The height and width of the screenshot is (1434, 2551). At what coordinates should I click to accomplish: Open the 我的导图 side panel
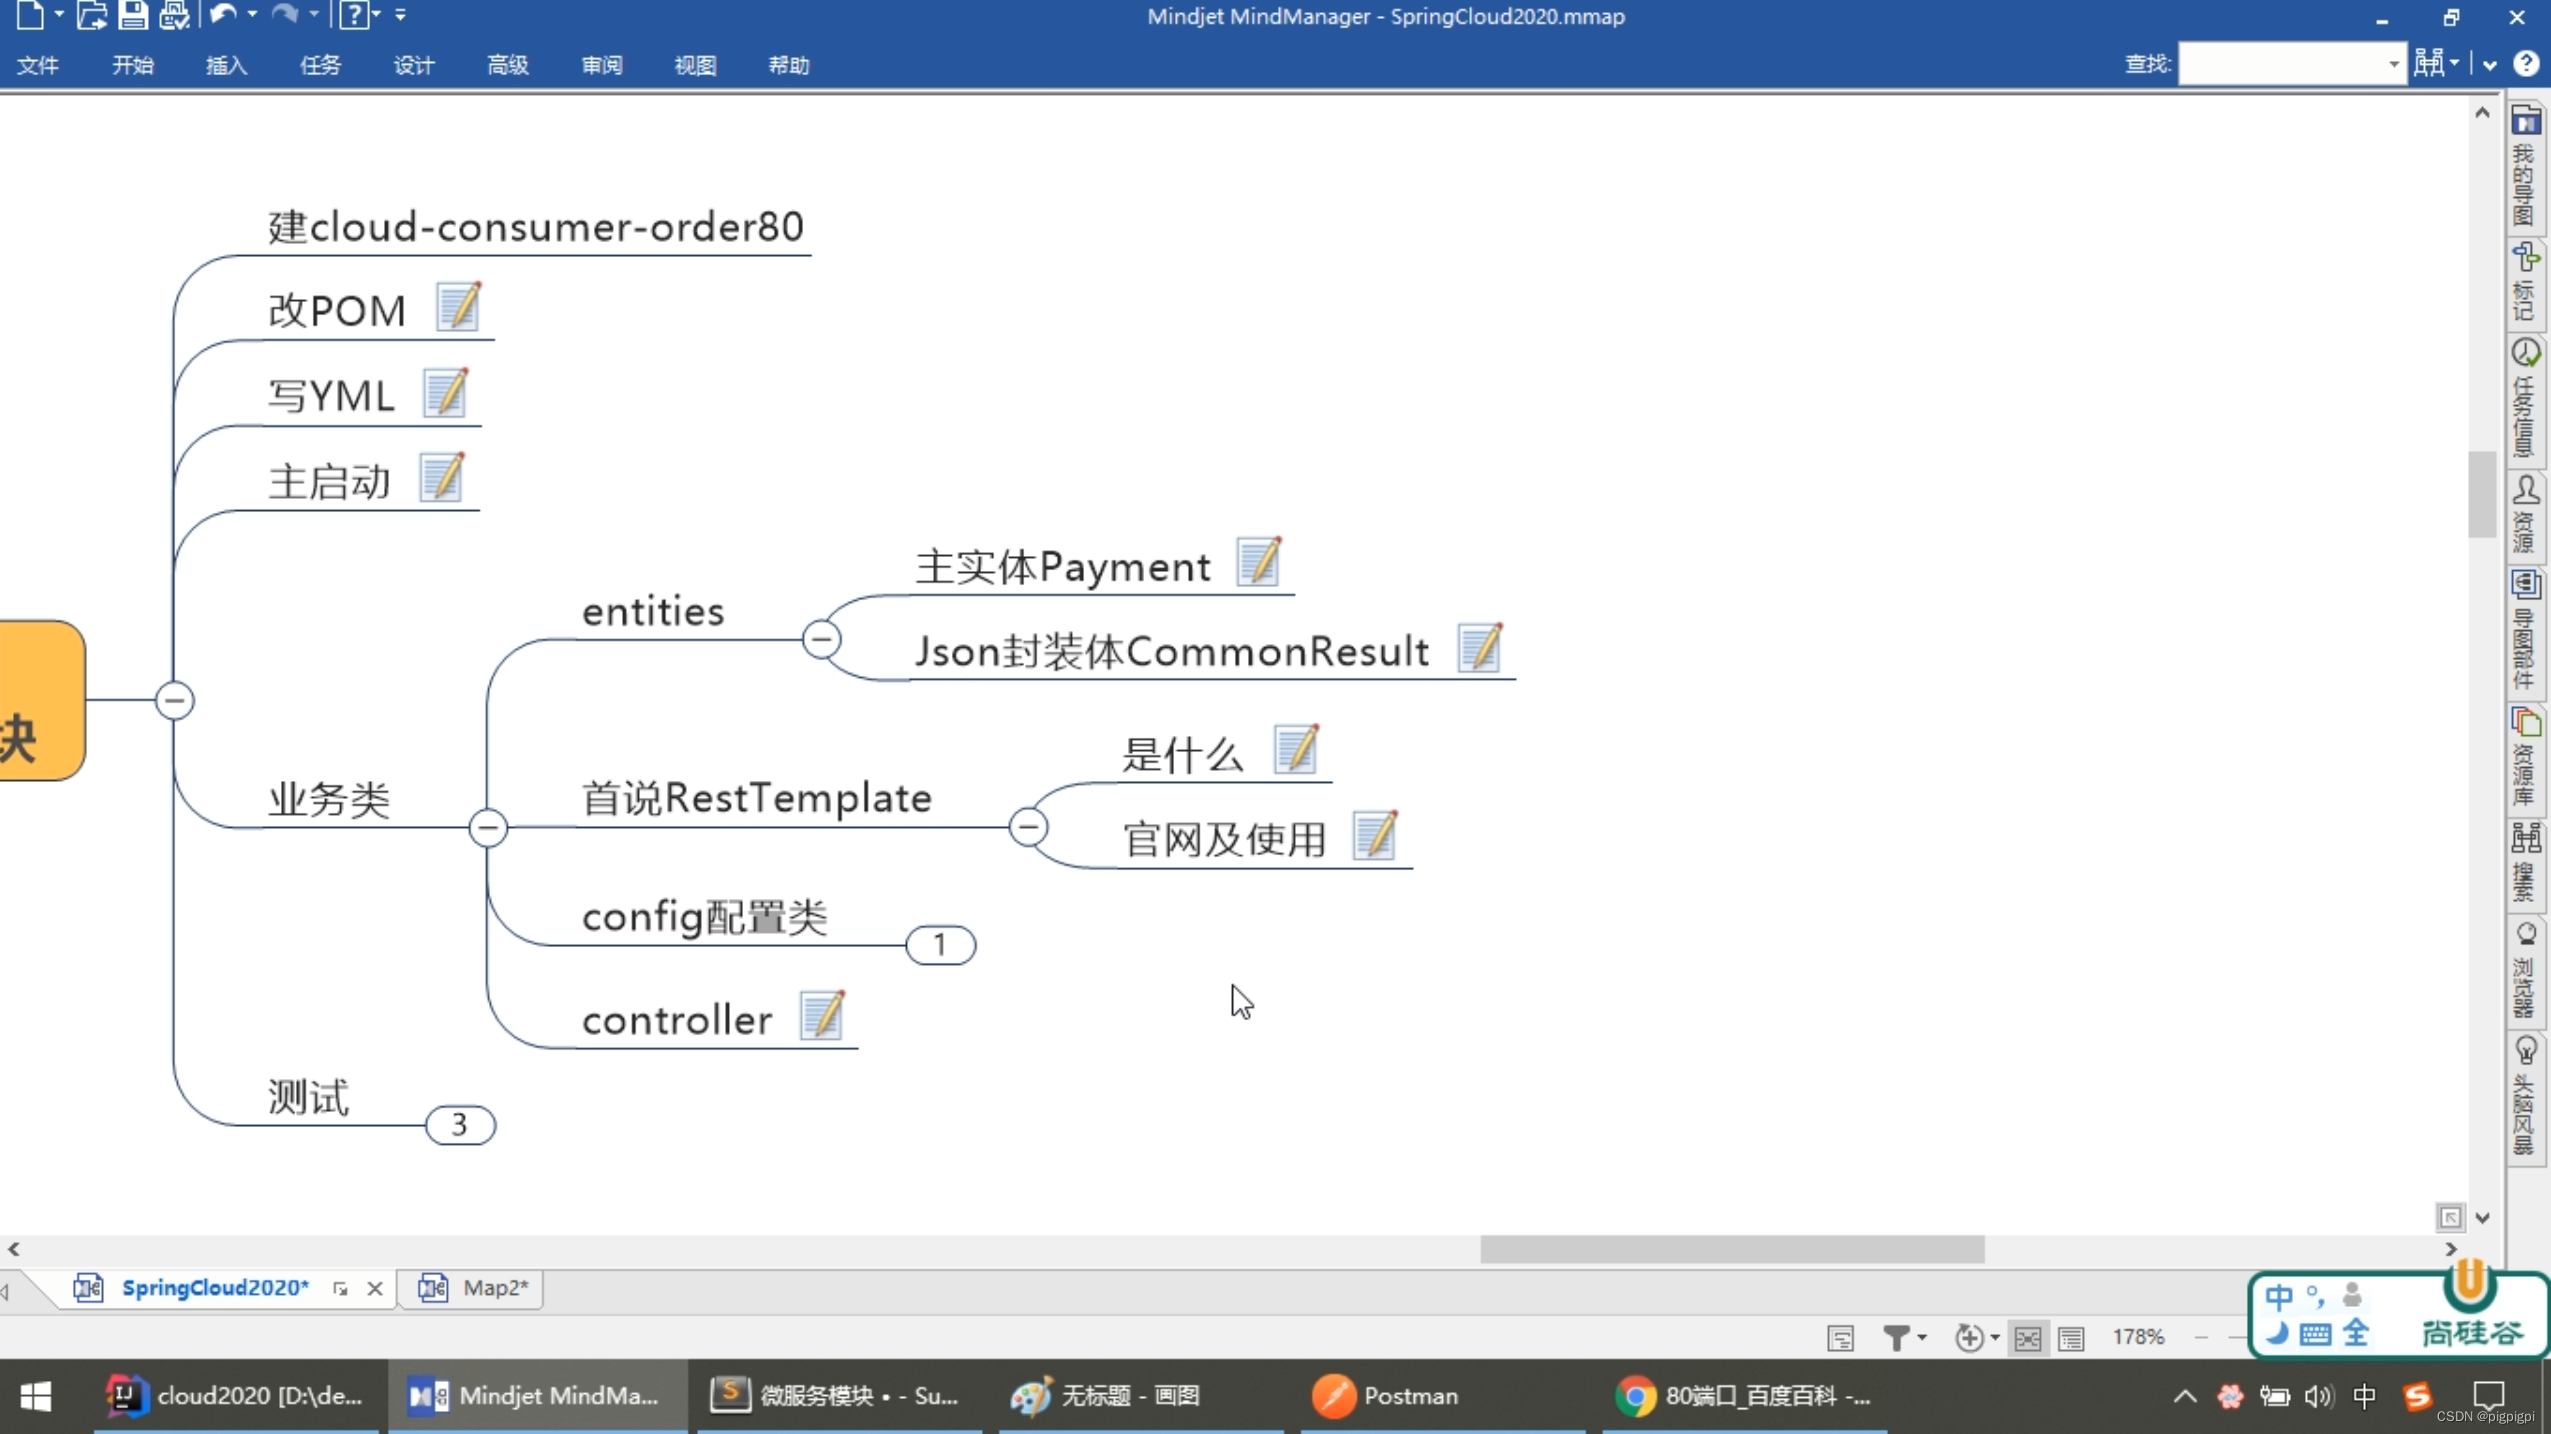point(2526,166)
